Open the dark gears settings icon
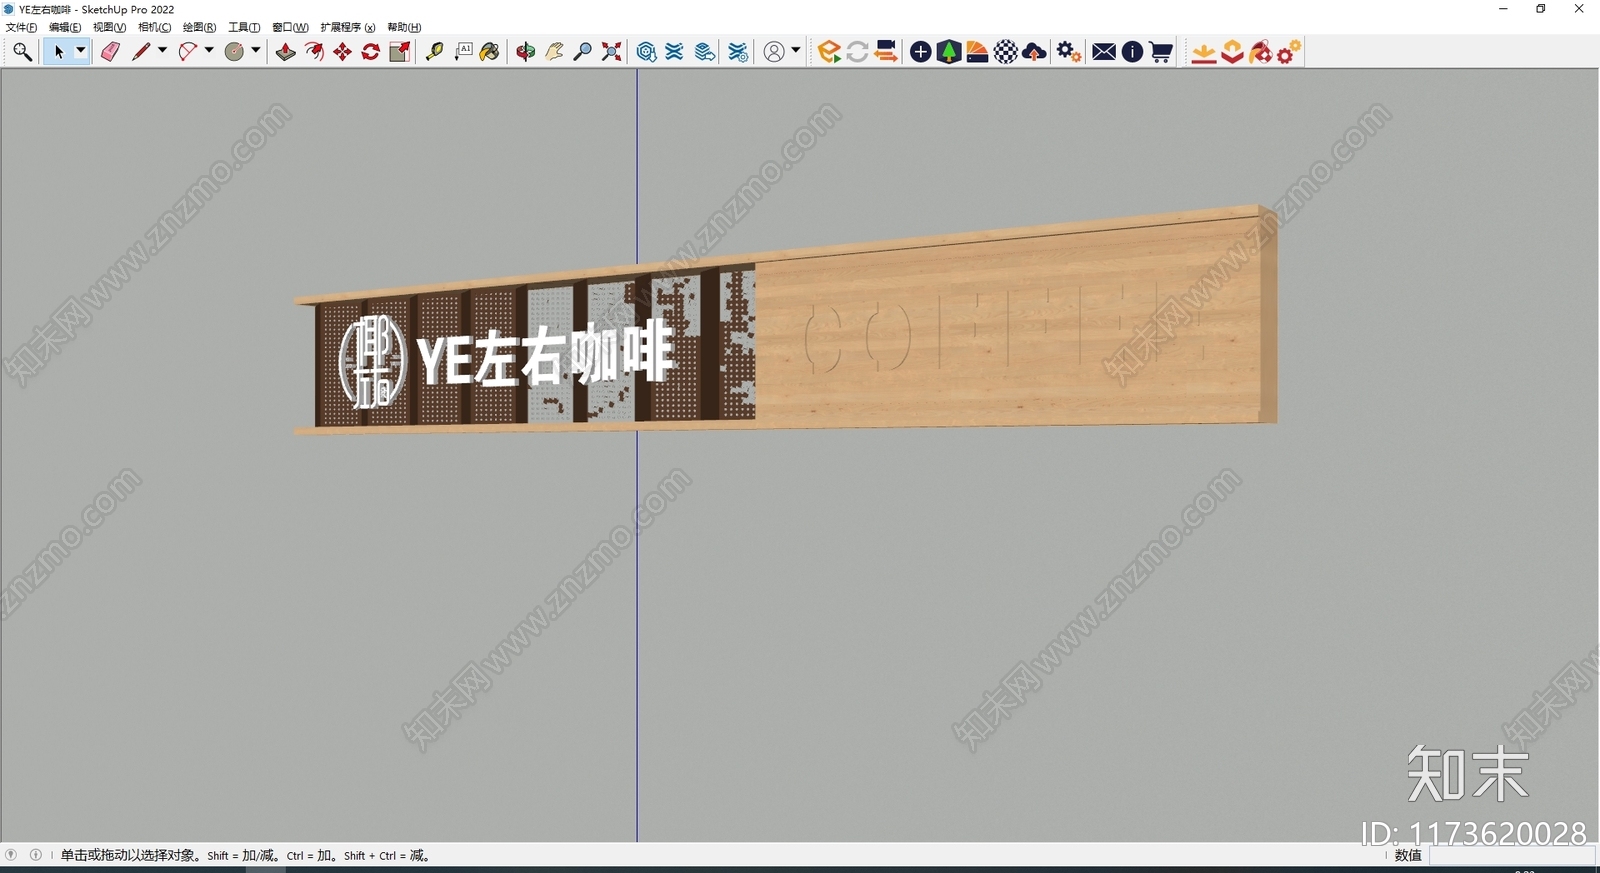Viewport: 1600px width, 873px height. coord(1069,52)
